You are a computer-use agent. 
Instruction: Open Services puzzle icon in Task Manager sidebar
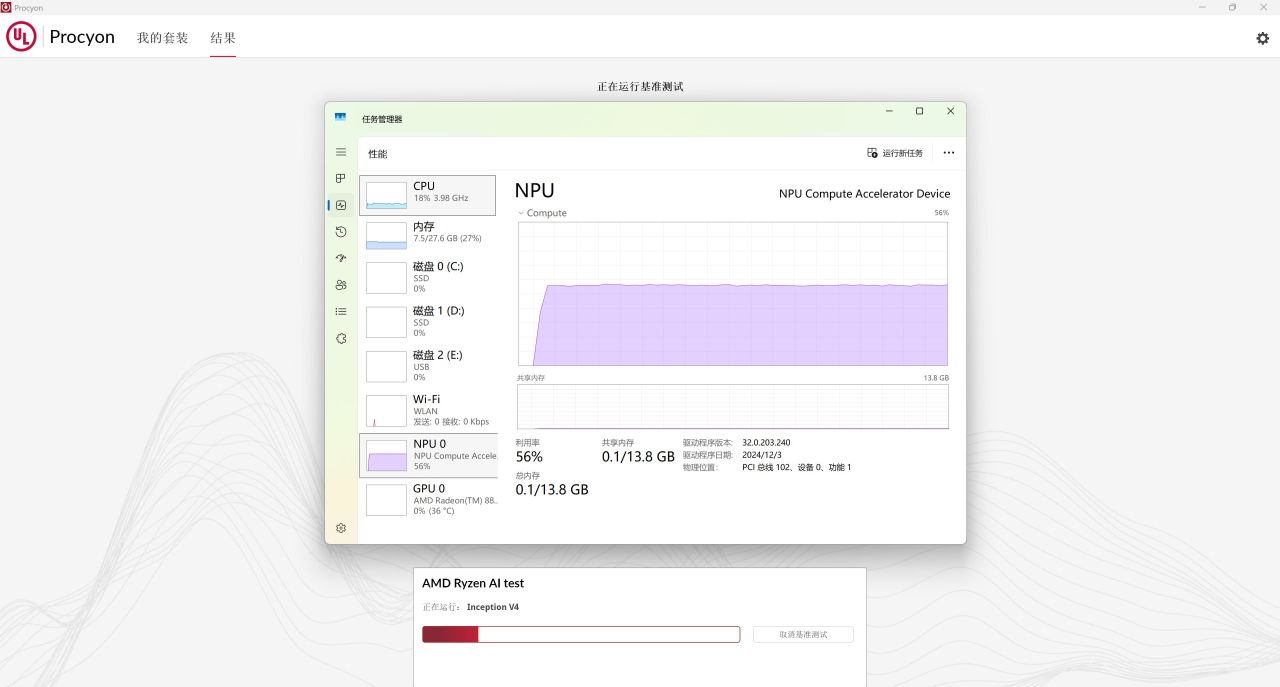coord(341,338)
